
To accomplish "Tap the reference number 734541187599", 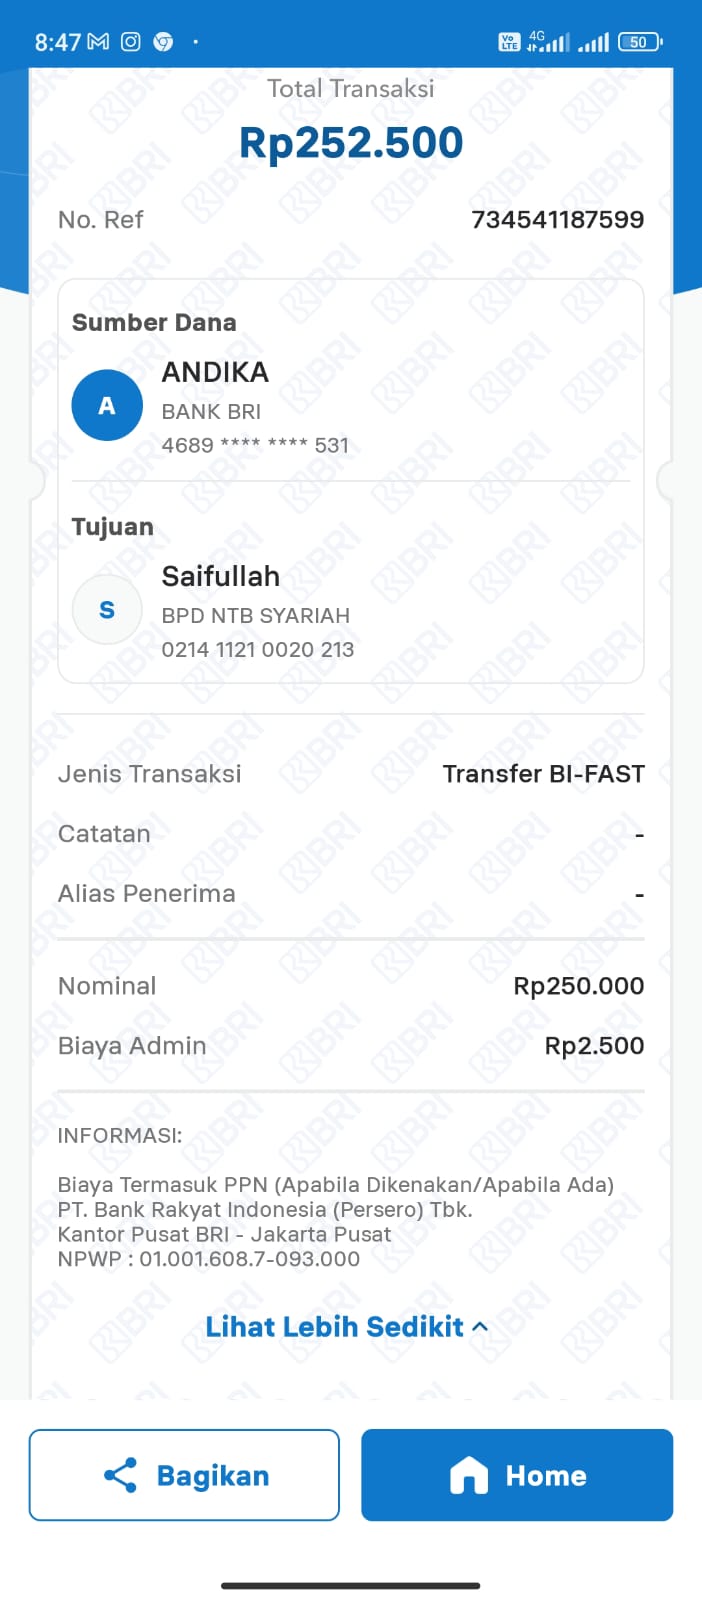I will (557, 220).
